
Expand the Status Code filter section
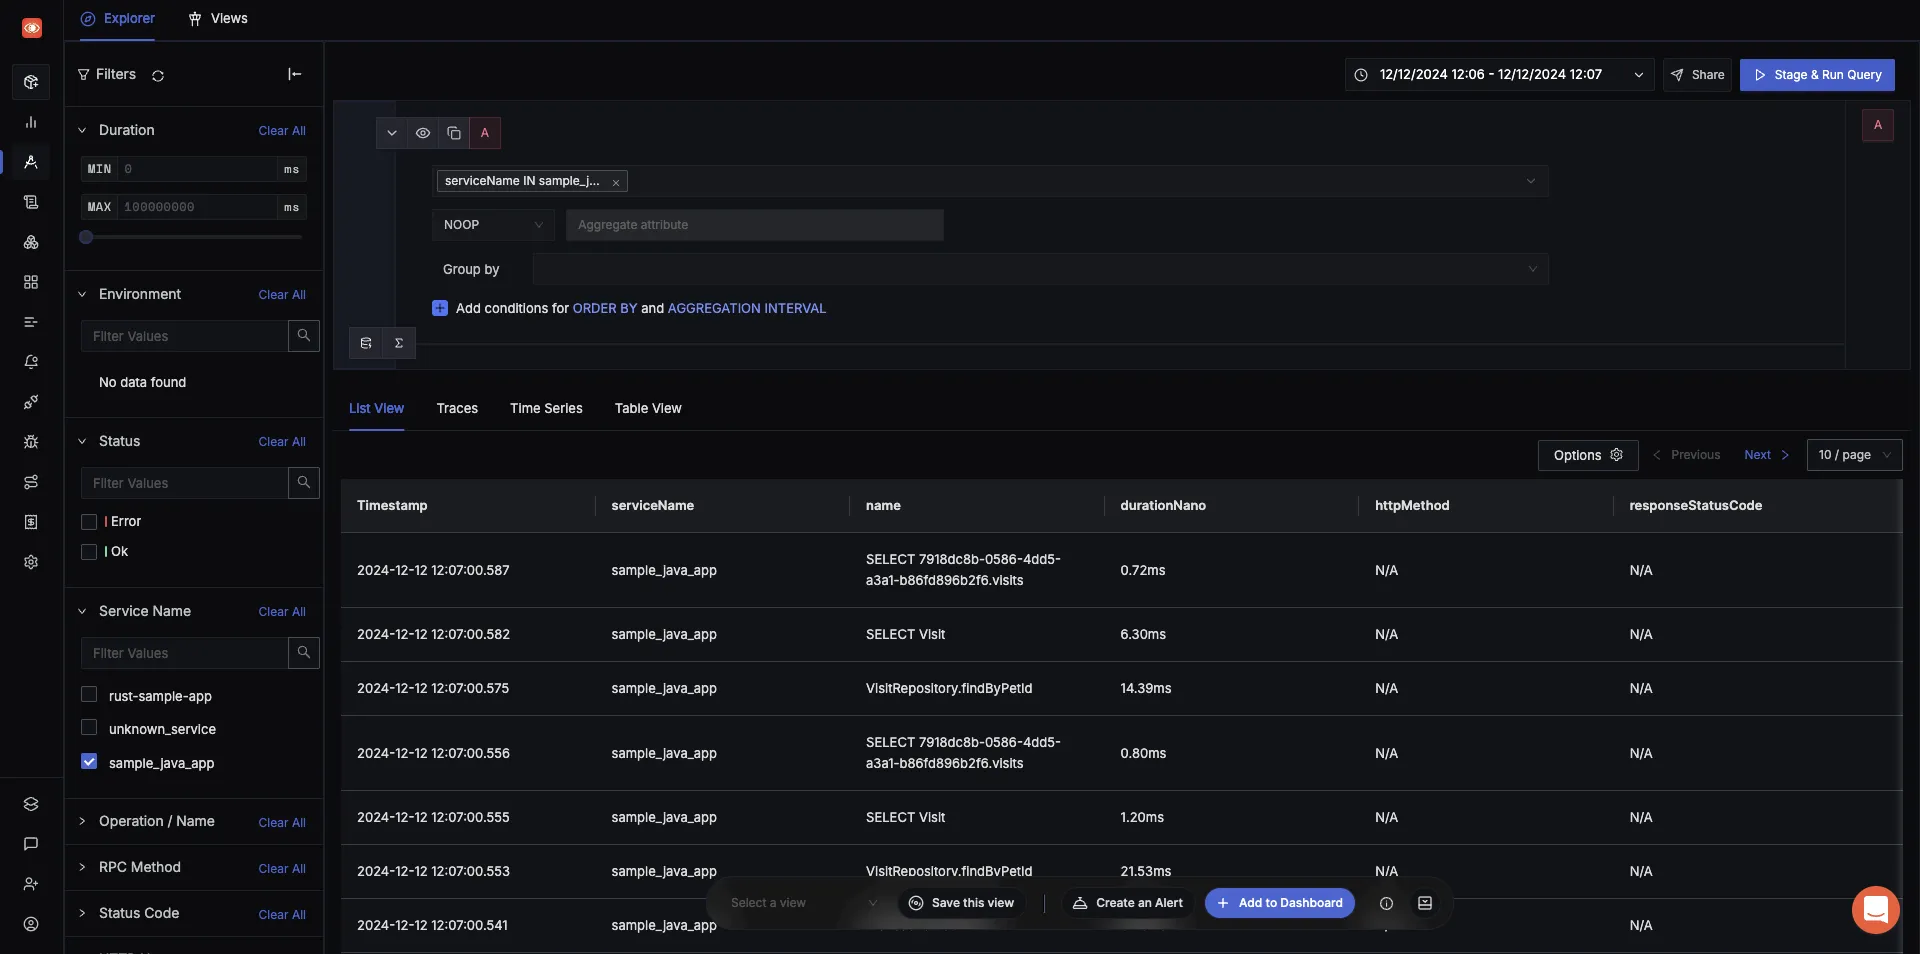pyautogui.click(x=82, y=913)
